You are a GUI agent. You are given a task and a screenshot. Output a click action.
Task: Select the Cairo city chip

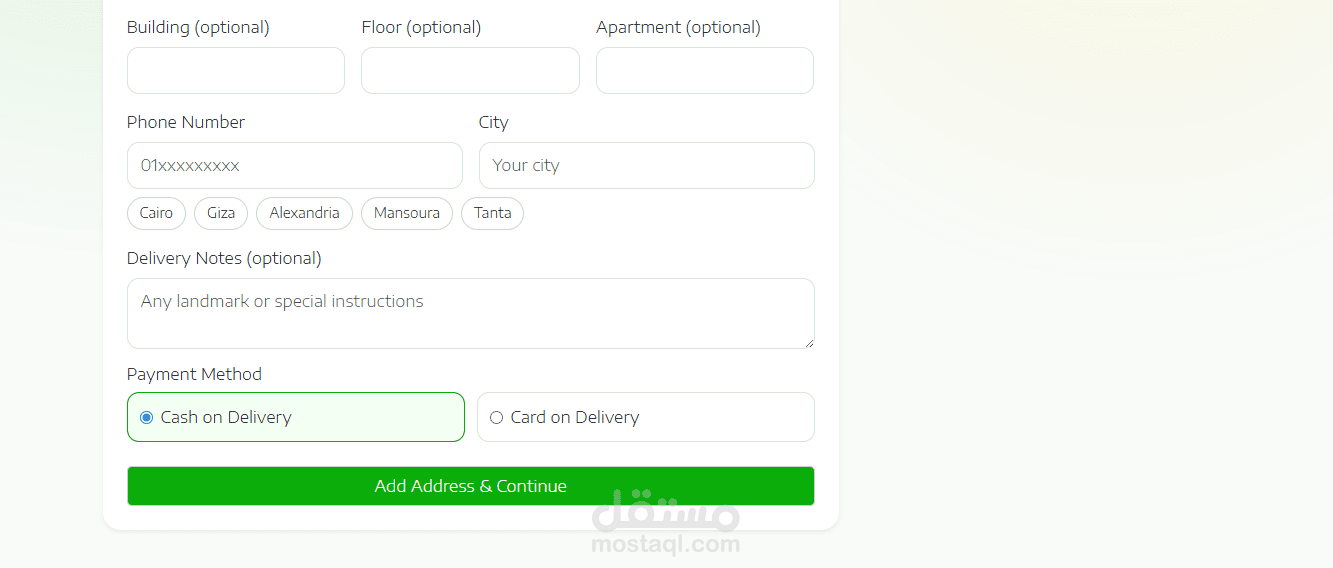click(156, 213)
